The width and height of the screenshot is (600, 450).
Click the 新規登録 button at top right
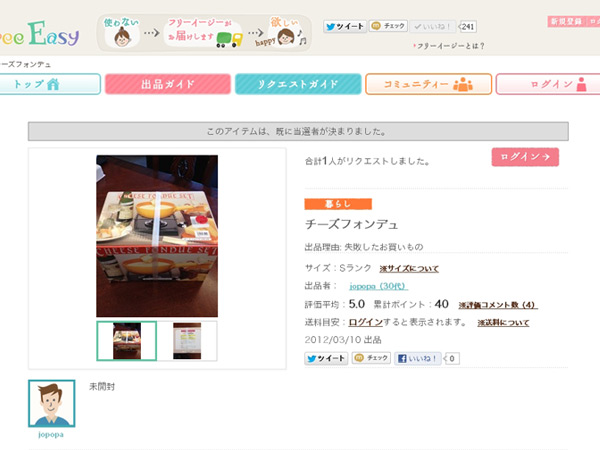[x=566, y=21]
